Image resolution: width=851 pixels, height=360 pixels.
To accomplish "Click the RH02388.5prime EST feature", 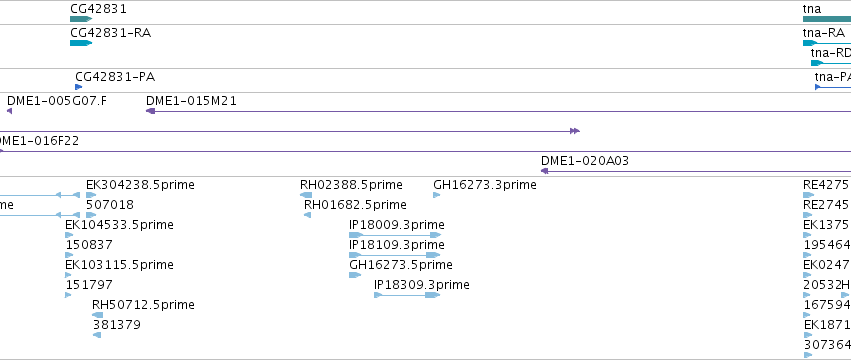I will pyautogui.click(x=306, y=195).
